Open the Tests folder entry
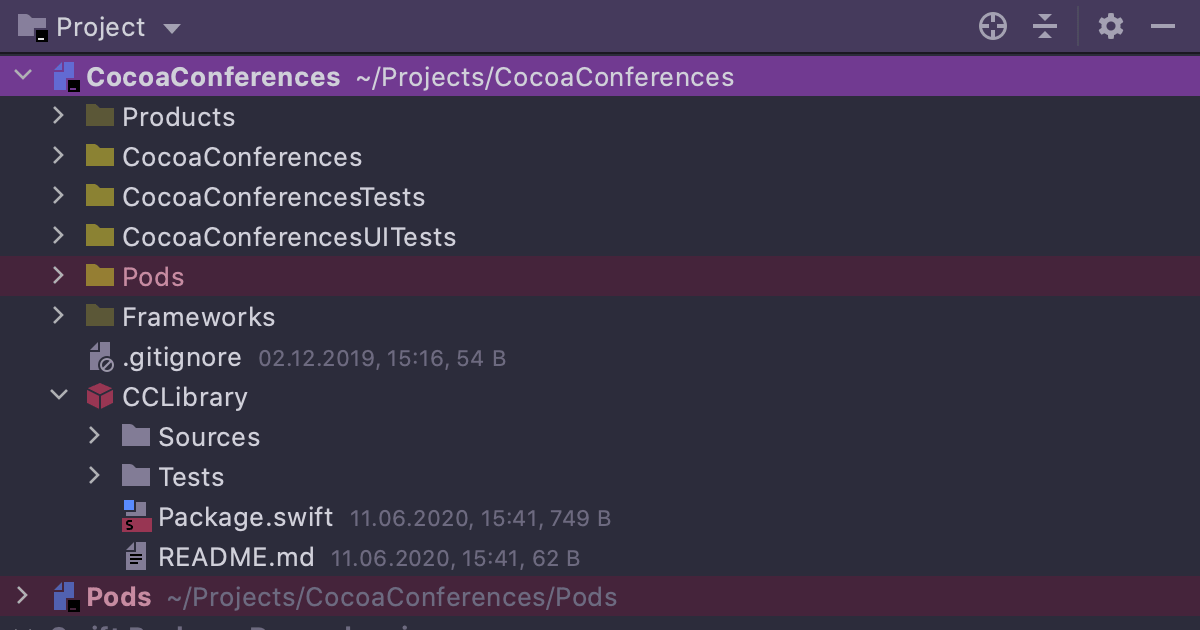Image resolution: width=1200 pixels, height=630 pixels. click(x=191, y=476)
